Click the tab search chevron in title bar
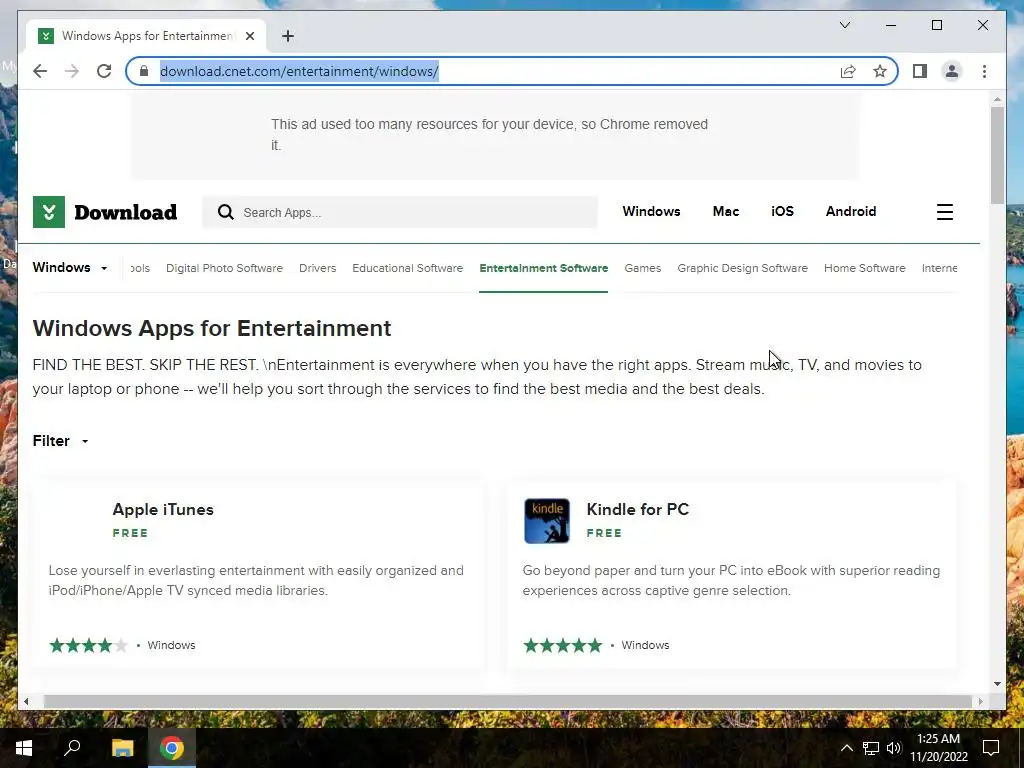 (844, 25)
